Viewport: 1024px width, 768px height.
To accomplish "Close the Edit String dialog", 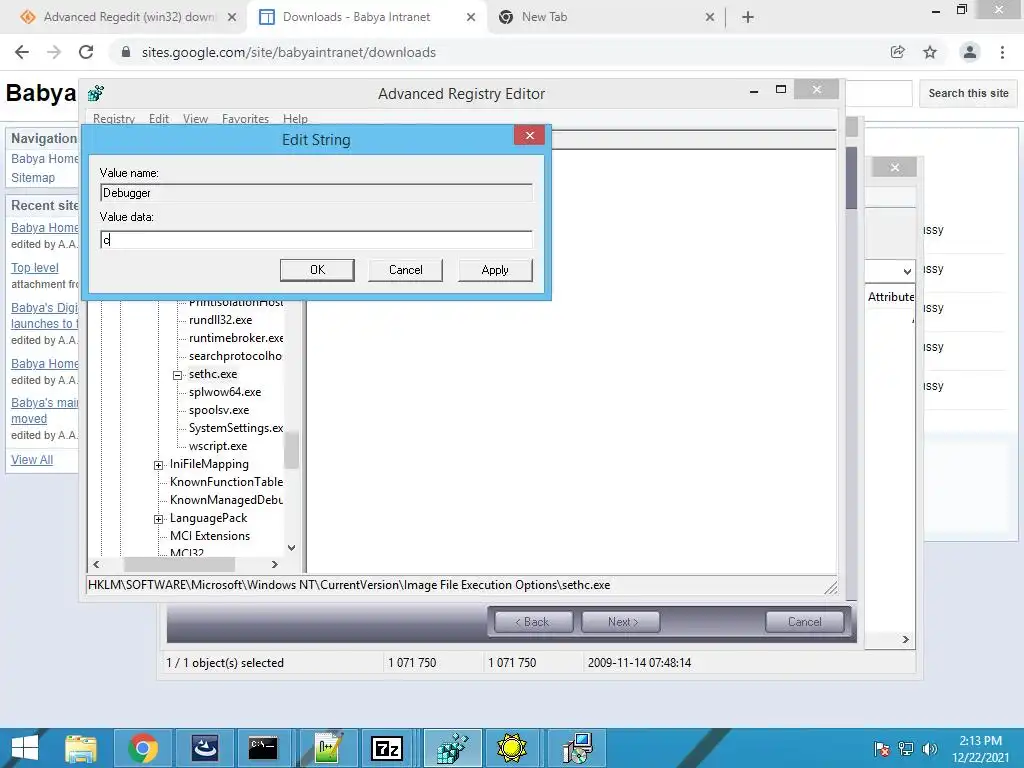I will (530, 135).
